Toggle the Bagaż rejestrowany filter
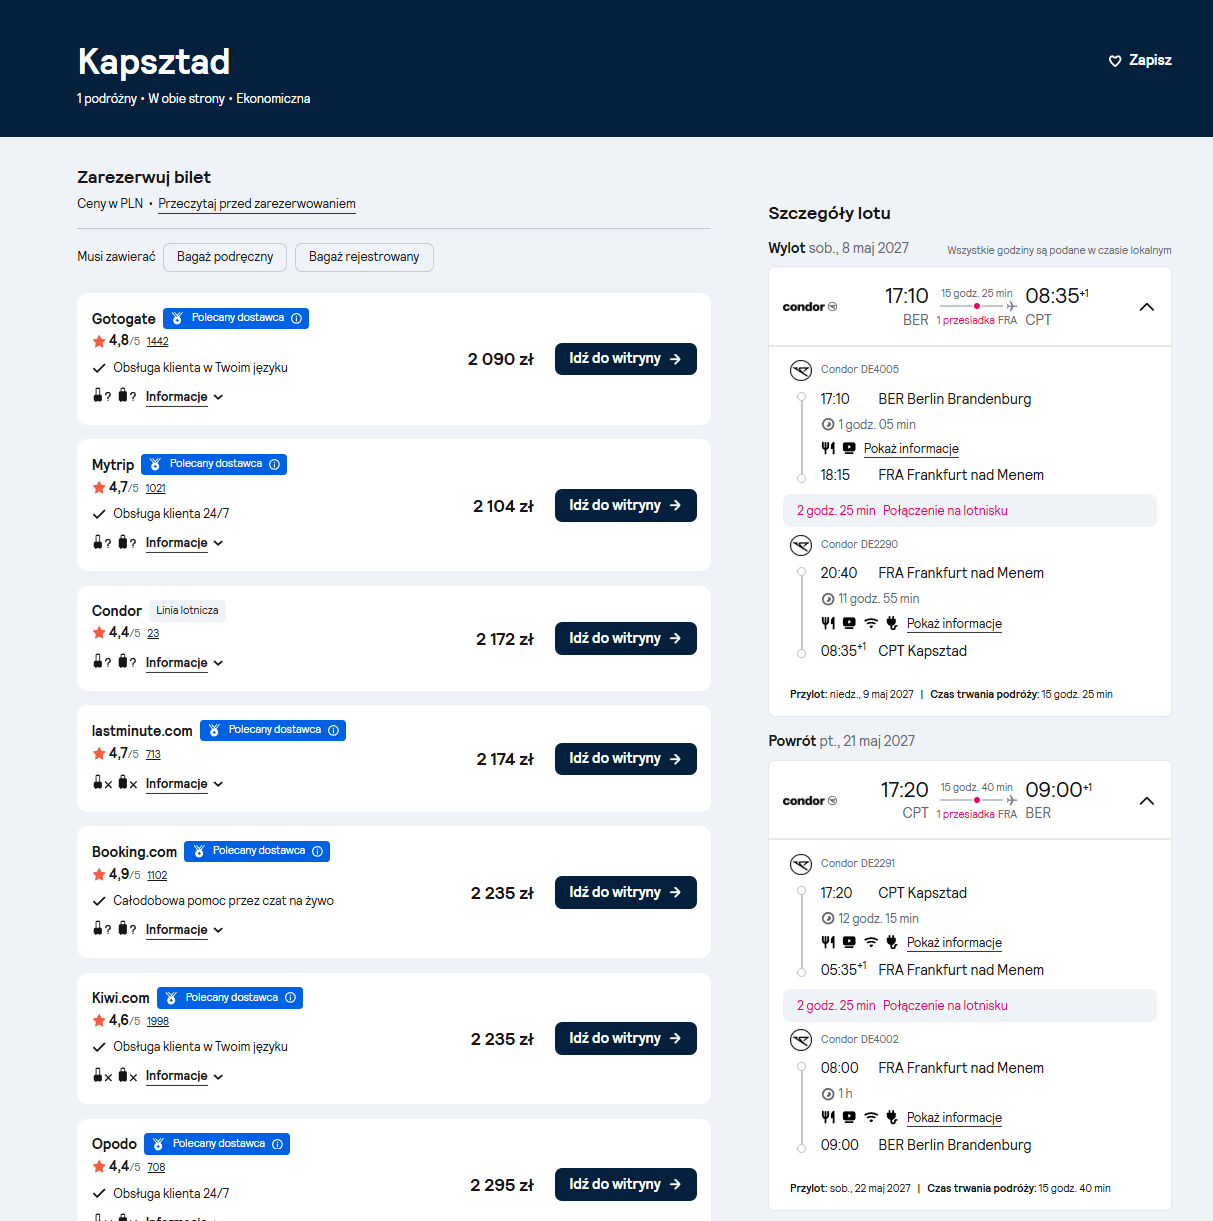Screen dimensions: 1213x1221 click(364, 257)
